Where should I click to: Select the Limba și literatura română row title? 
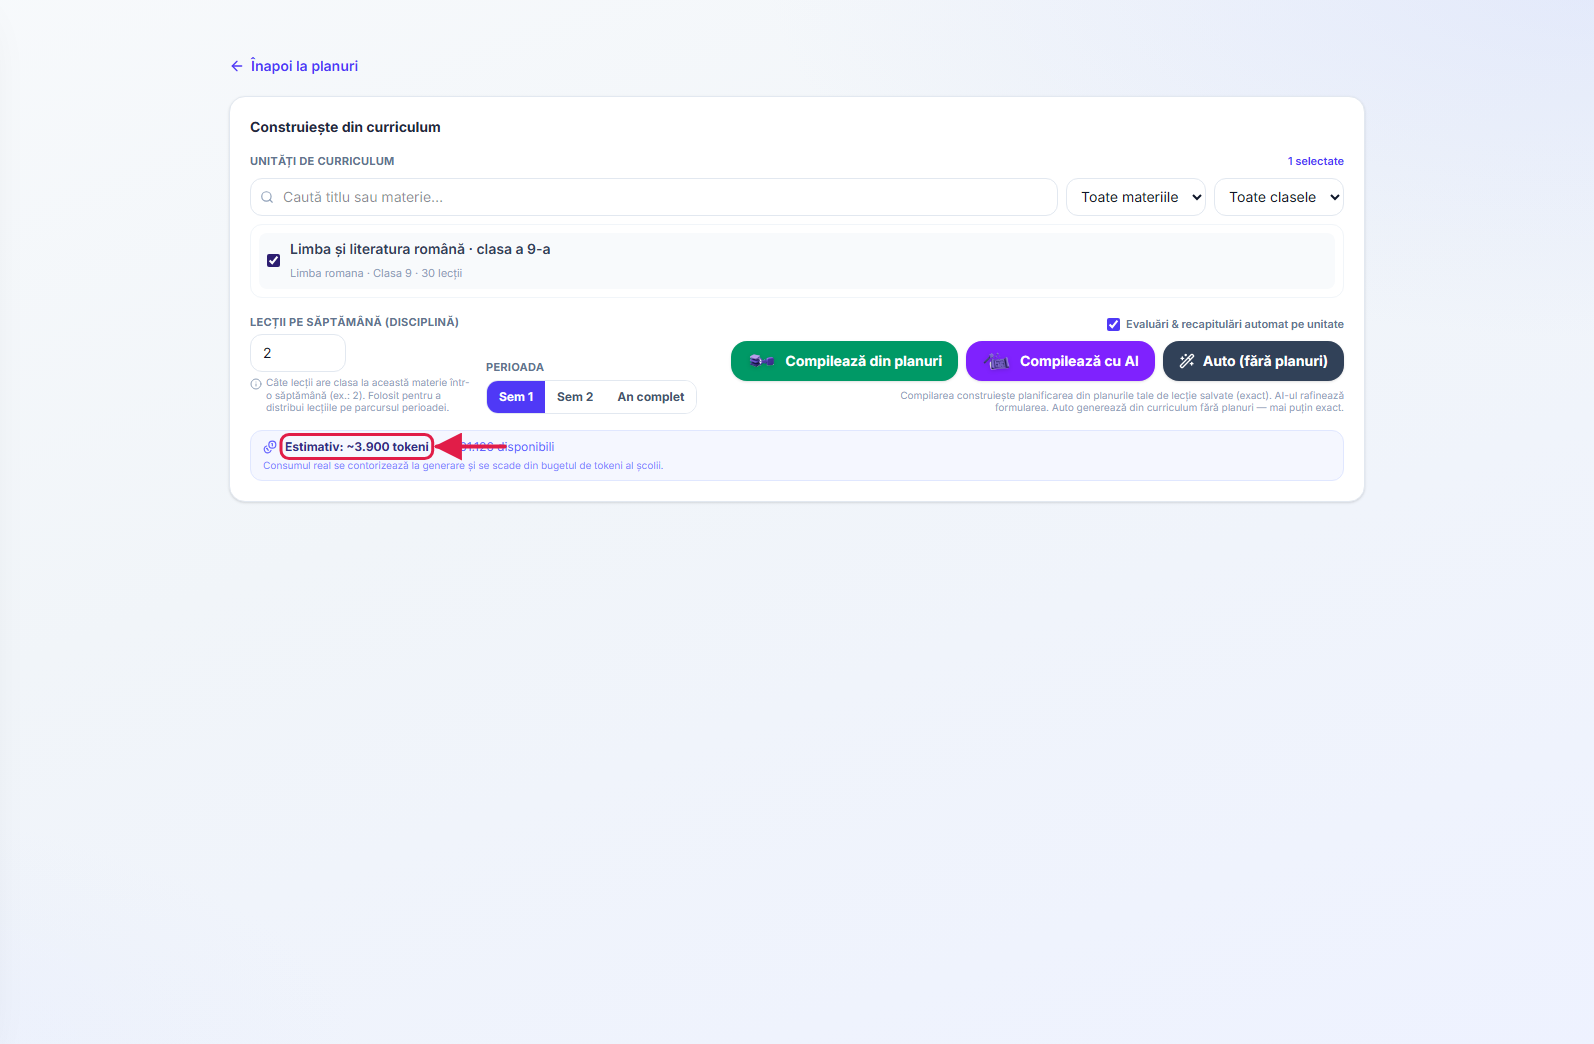(420, 249)
